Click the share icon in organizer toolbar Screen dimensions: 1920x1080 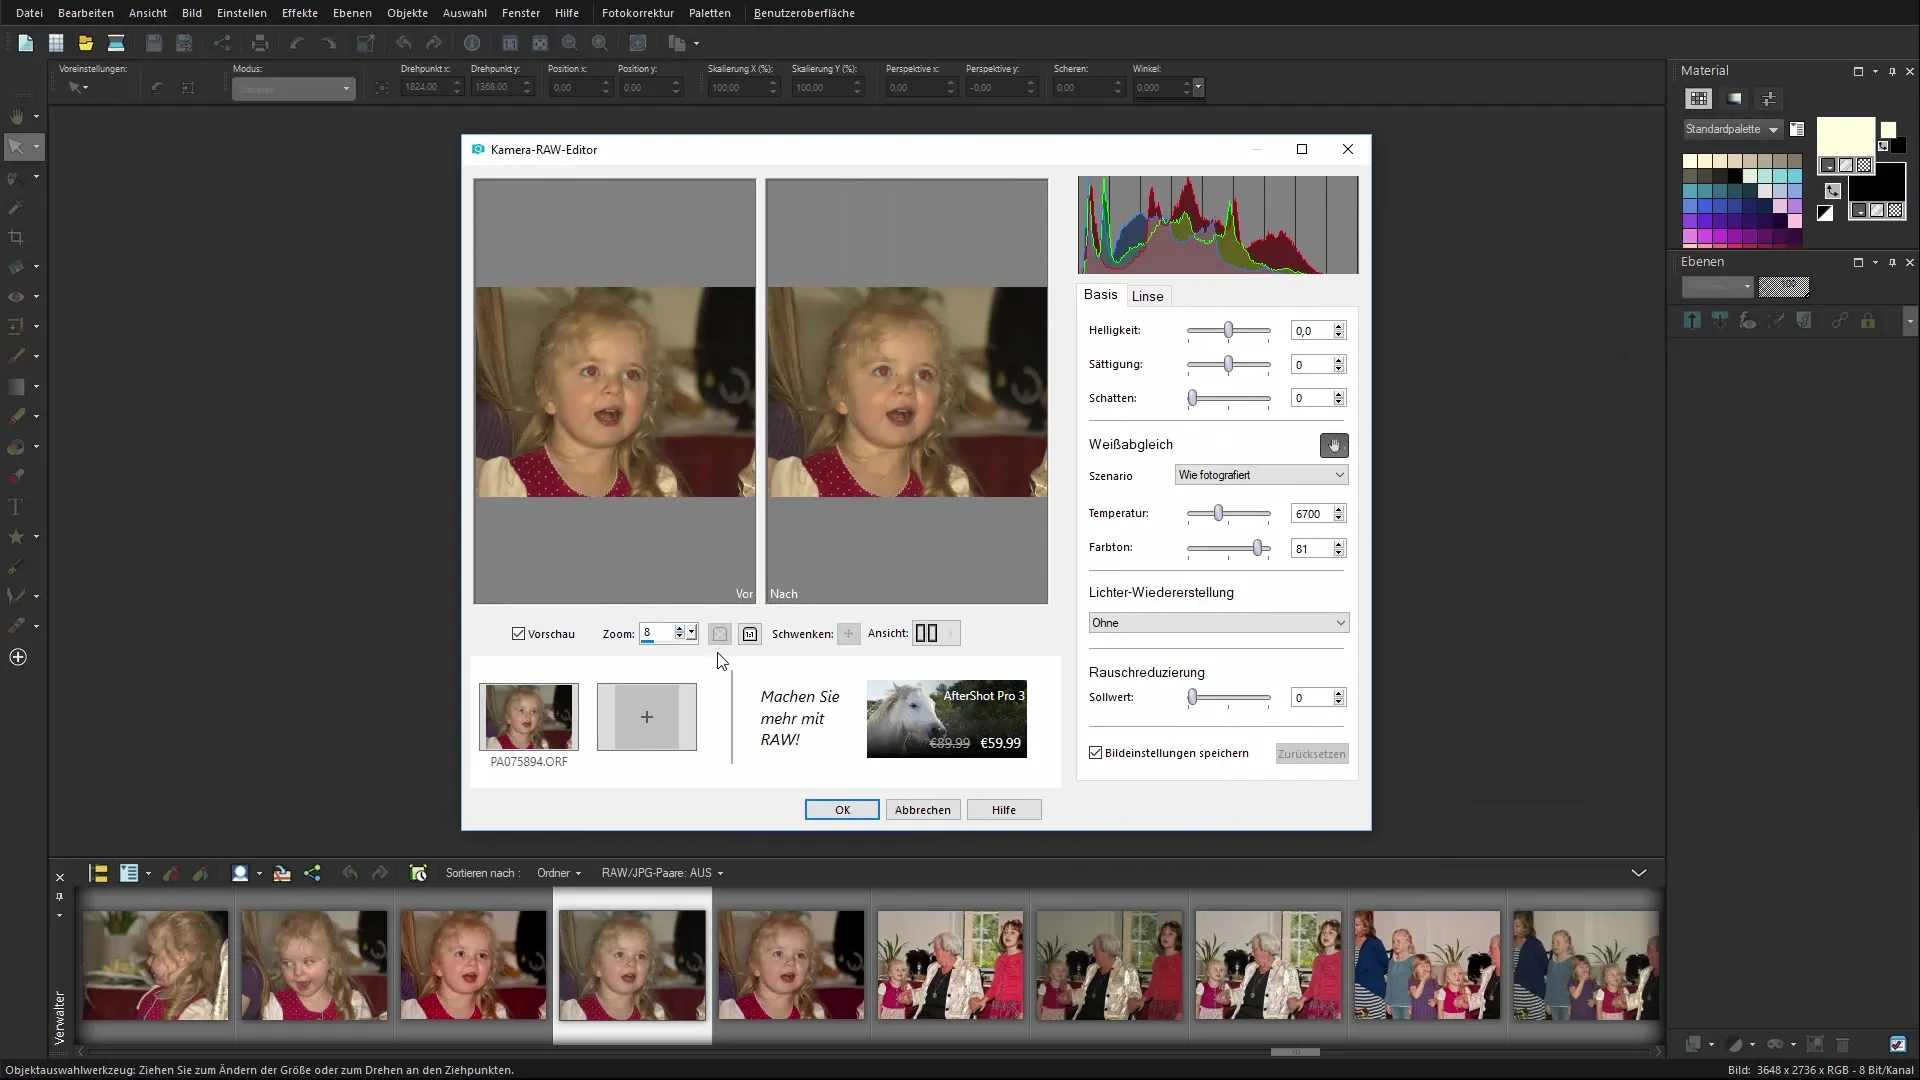click(x=312, y=873)
